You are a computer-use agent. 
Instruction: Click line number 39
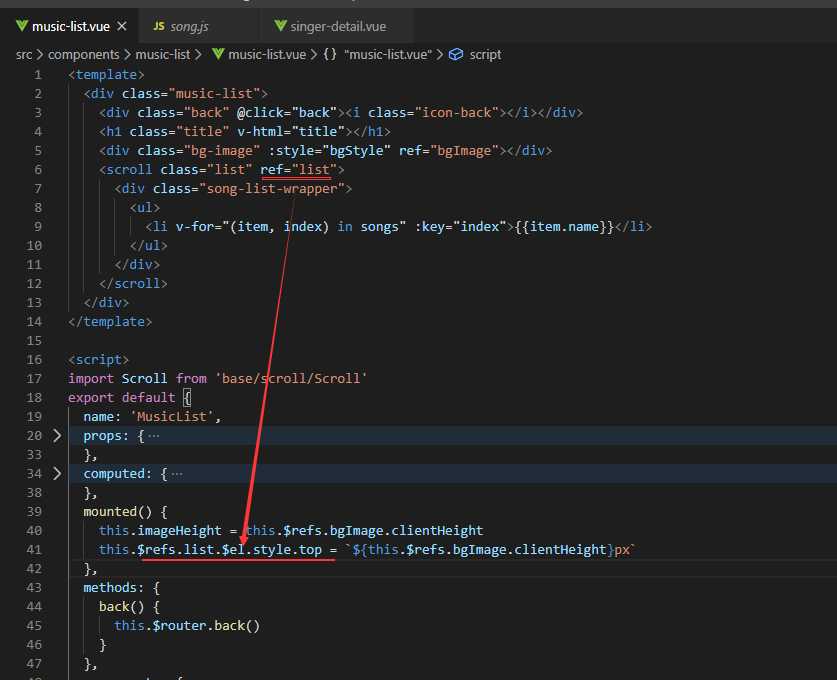click(x=34, y=511)
